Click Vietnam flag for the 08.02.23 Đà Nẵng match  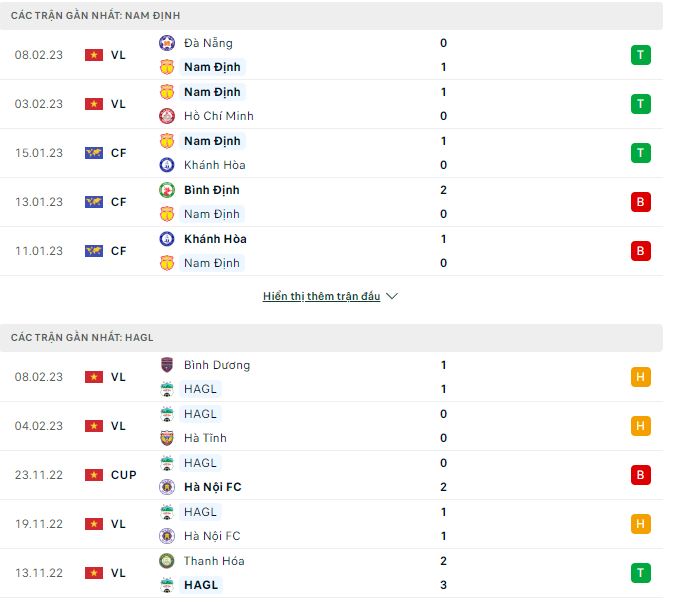[94, 55]
